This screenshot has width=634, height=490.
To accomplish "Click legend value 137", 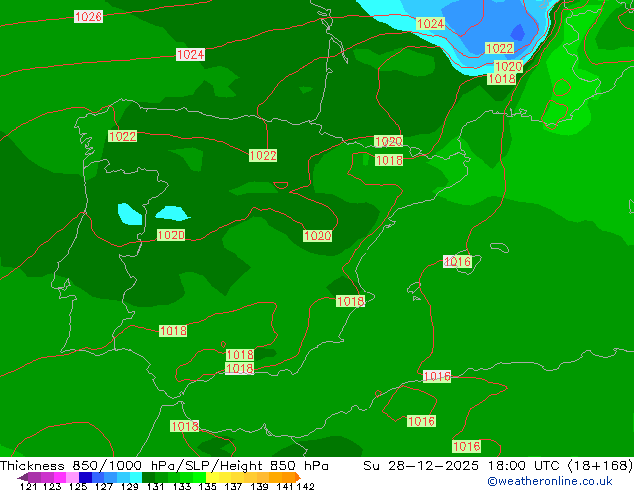I will click(x=233, y=486).
